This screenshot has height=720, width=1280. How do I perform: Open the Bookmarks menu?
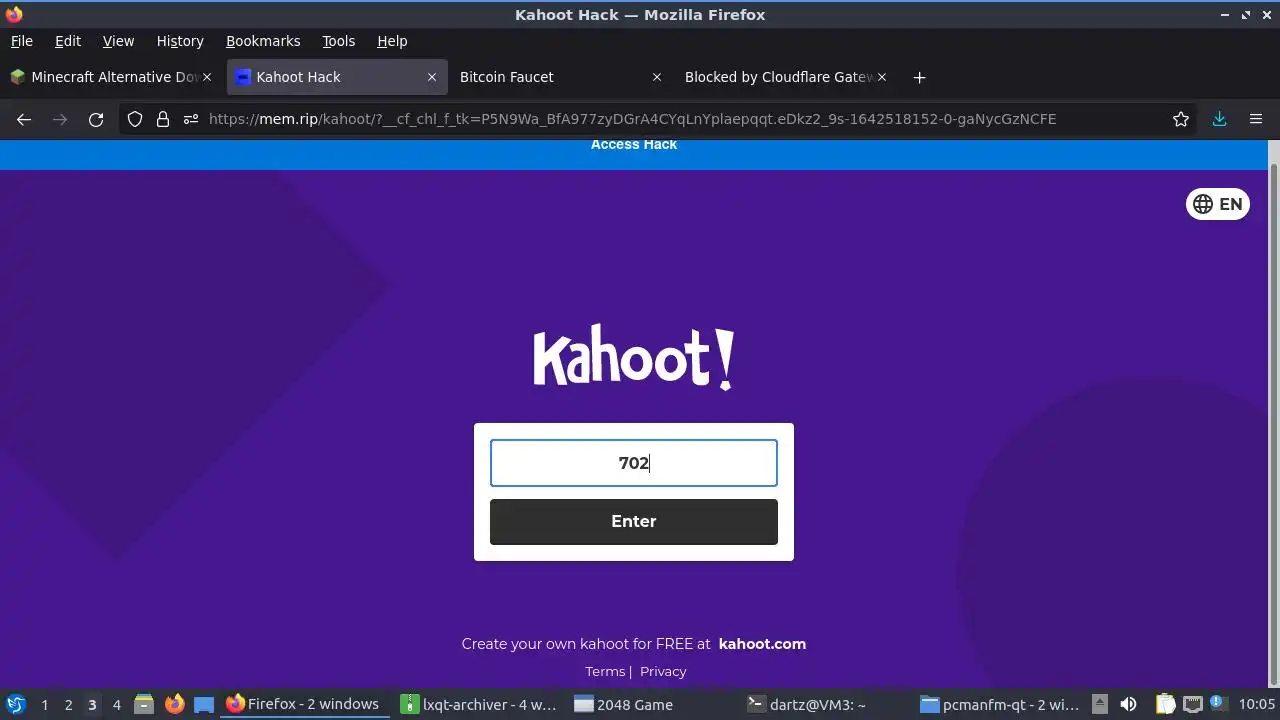(x=263, y=41)
